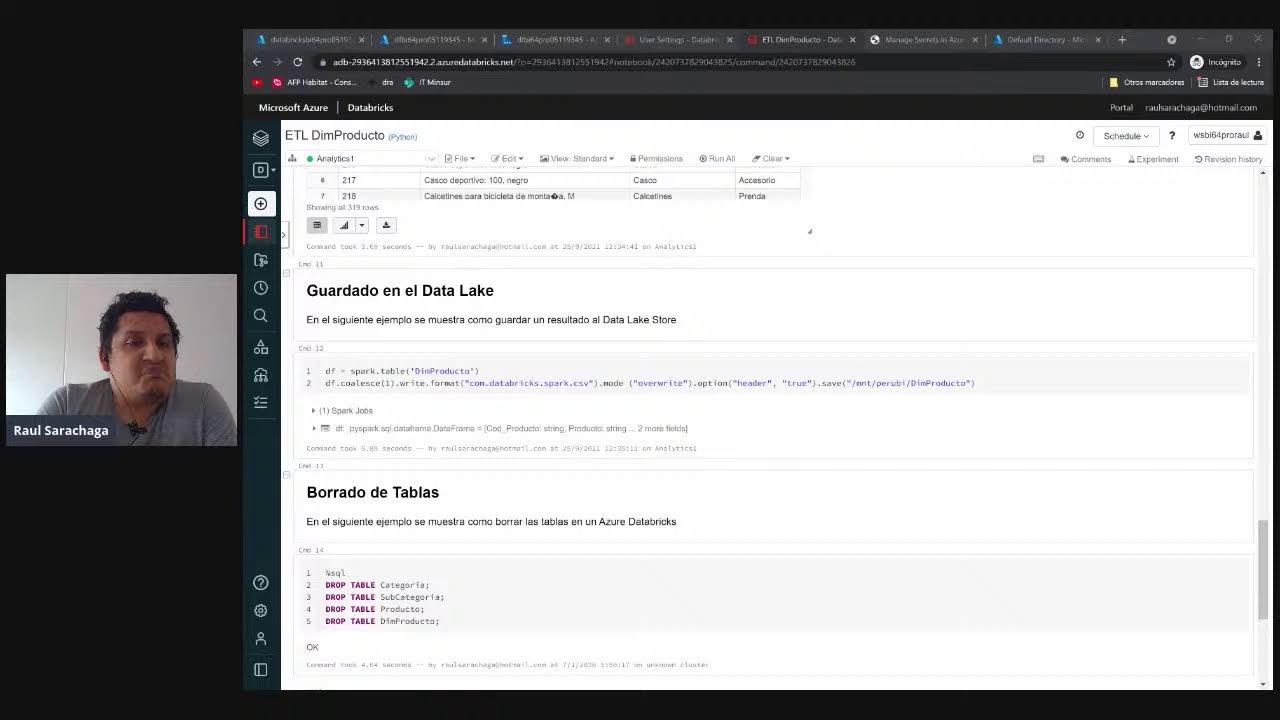
Task: Click the ETL DimProducto notebook title
Action: tap(335, 135)
